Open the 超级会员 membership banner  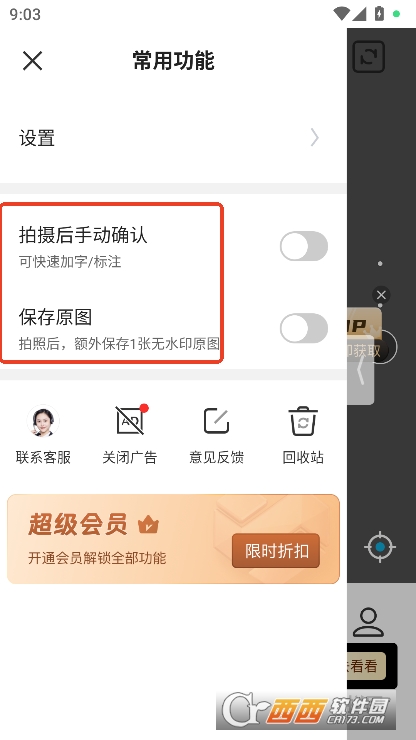click(x=173, y=539)
